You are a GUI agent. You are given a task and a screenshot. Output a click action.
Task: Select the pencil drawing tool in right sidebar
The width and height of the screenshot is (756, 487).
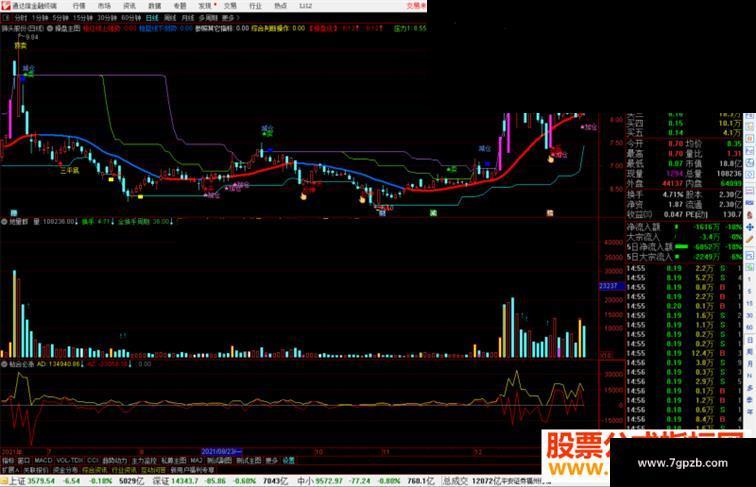(750, 239)
